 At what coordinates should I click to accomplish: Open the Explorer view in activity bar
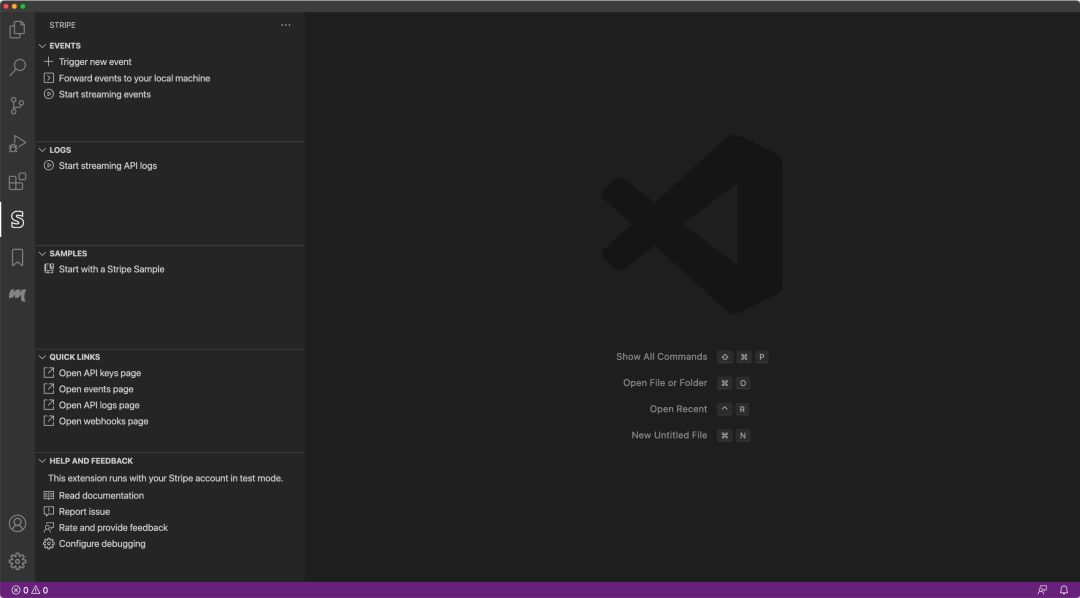[x=17, y=30]
